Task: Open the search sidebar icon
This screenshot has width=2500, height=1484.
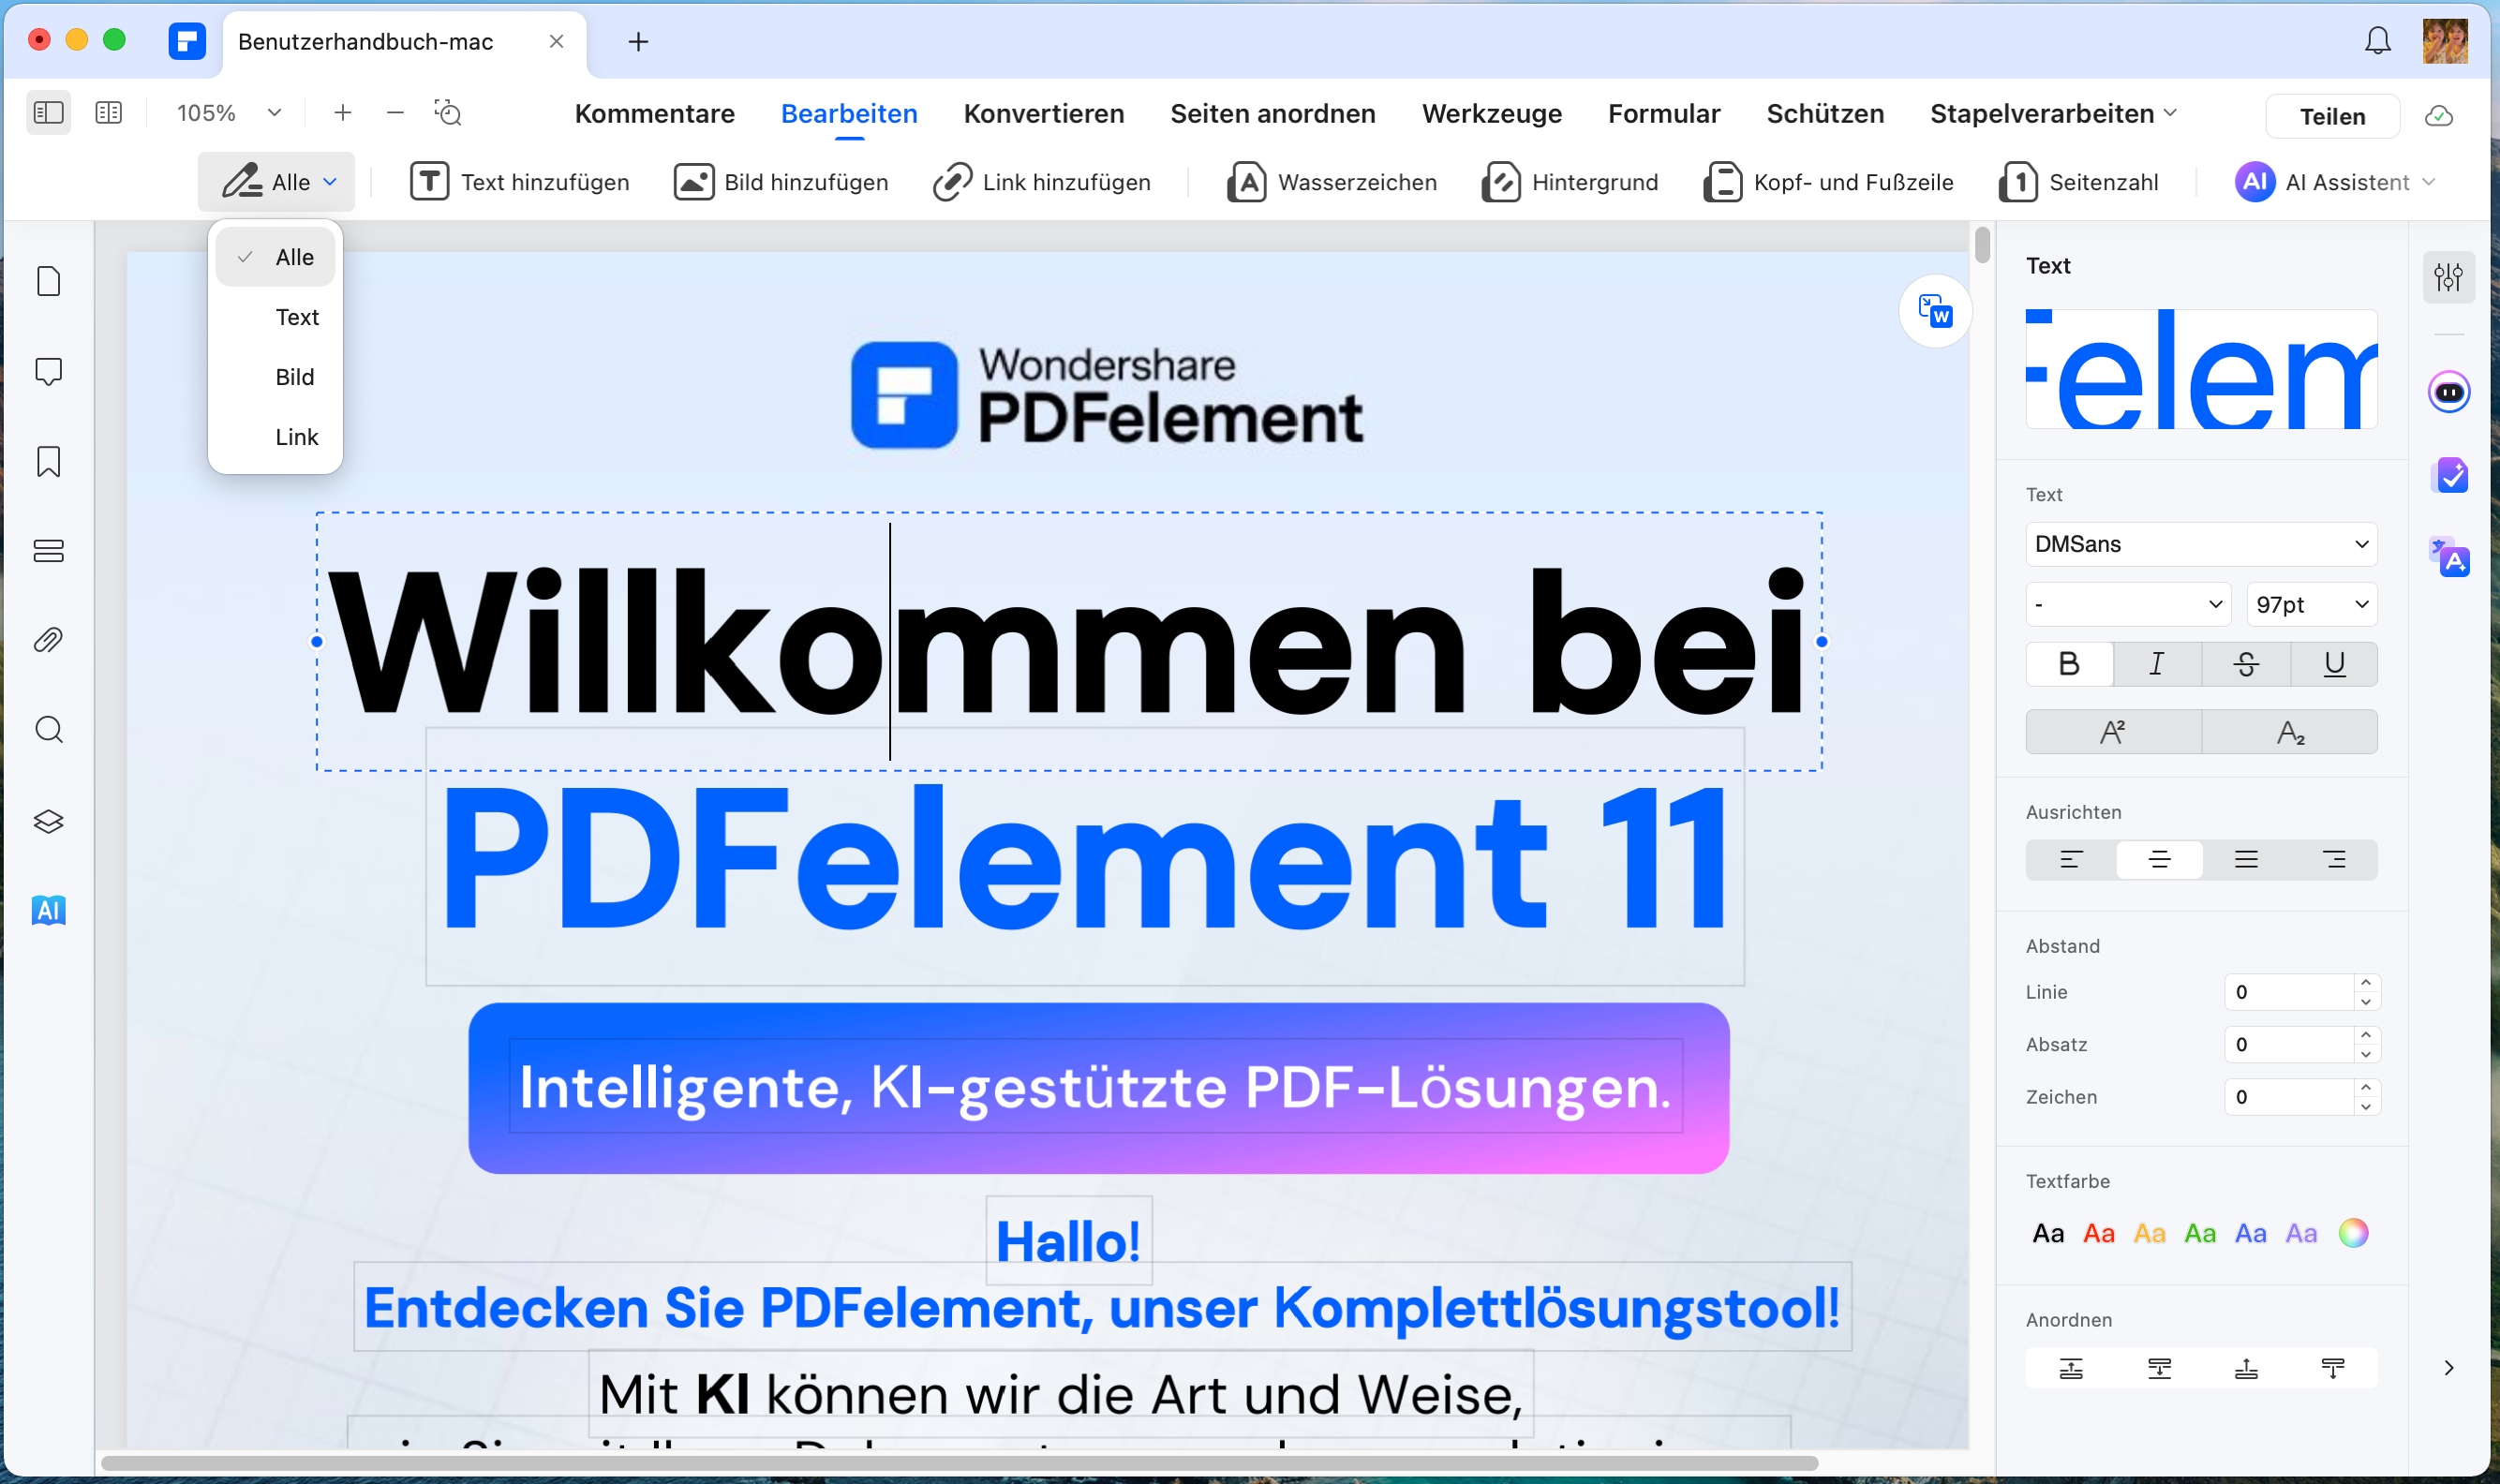Action: tap(48, 730)
